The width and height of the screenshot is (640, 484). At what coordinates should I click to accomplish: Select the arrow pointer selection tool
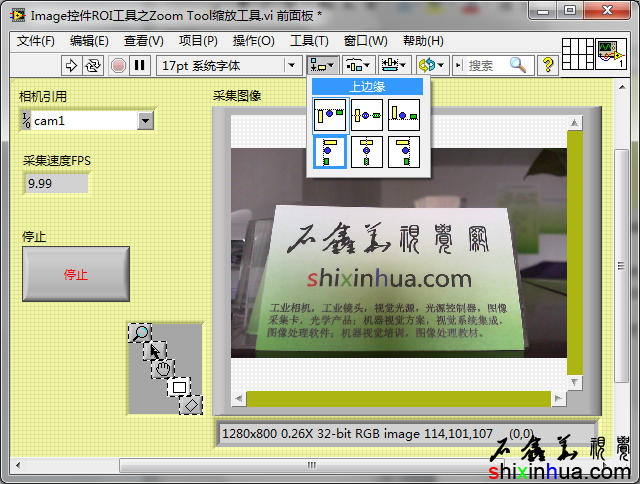[154, 350]
